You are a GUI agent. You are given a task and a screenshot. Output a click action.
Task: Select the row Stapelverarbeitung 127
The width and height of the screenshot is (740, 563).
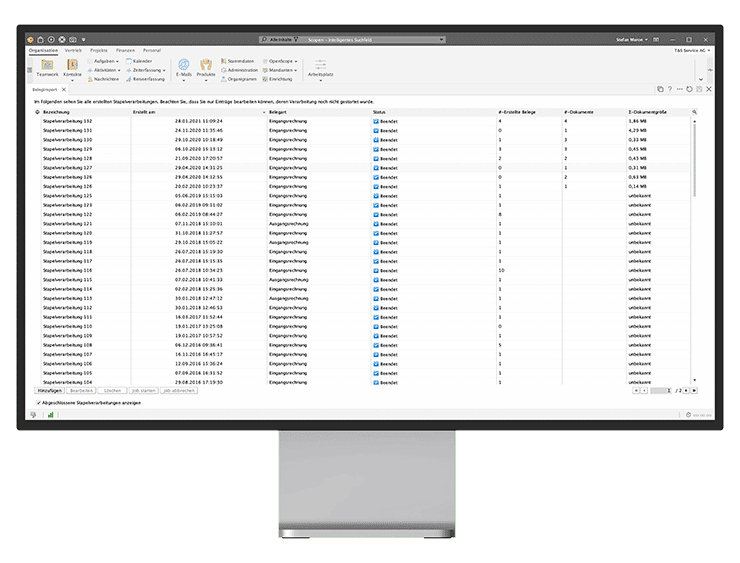point(364,168)
